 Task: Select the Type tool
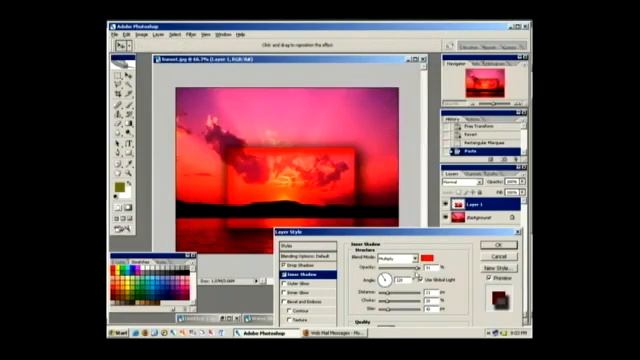point(129,144)
